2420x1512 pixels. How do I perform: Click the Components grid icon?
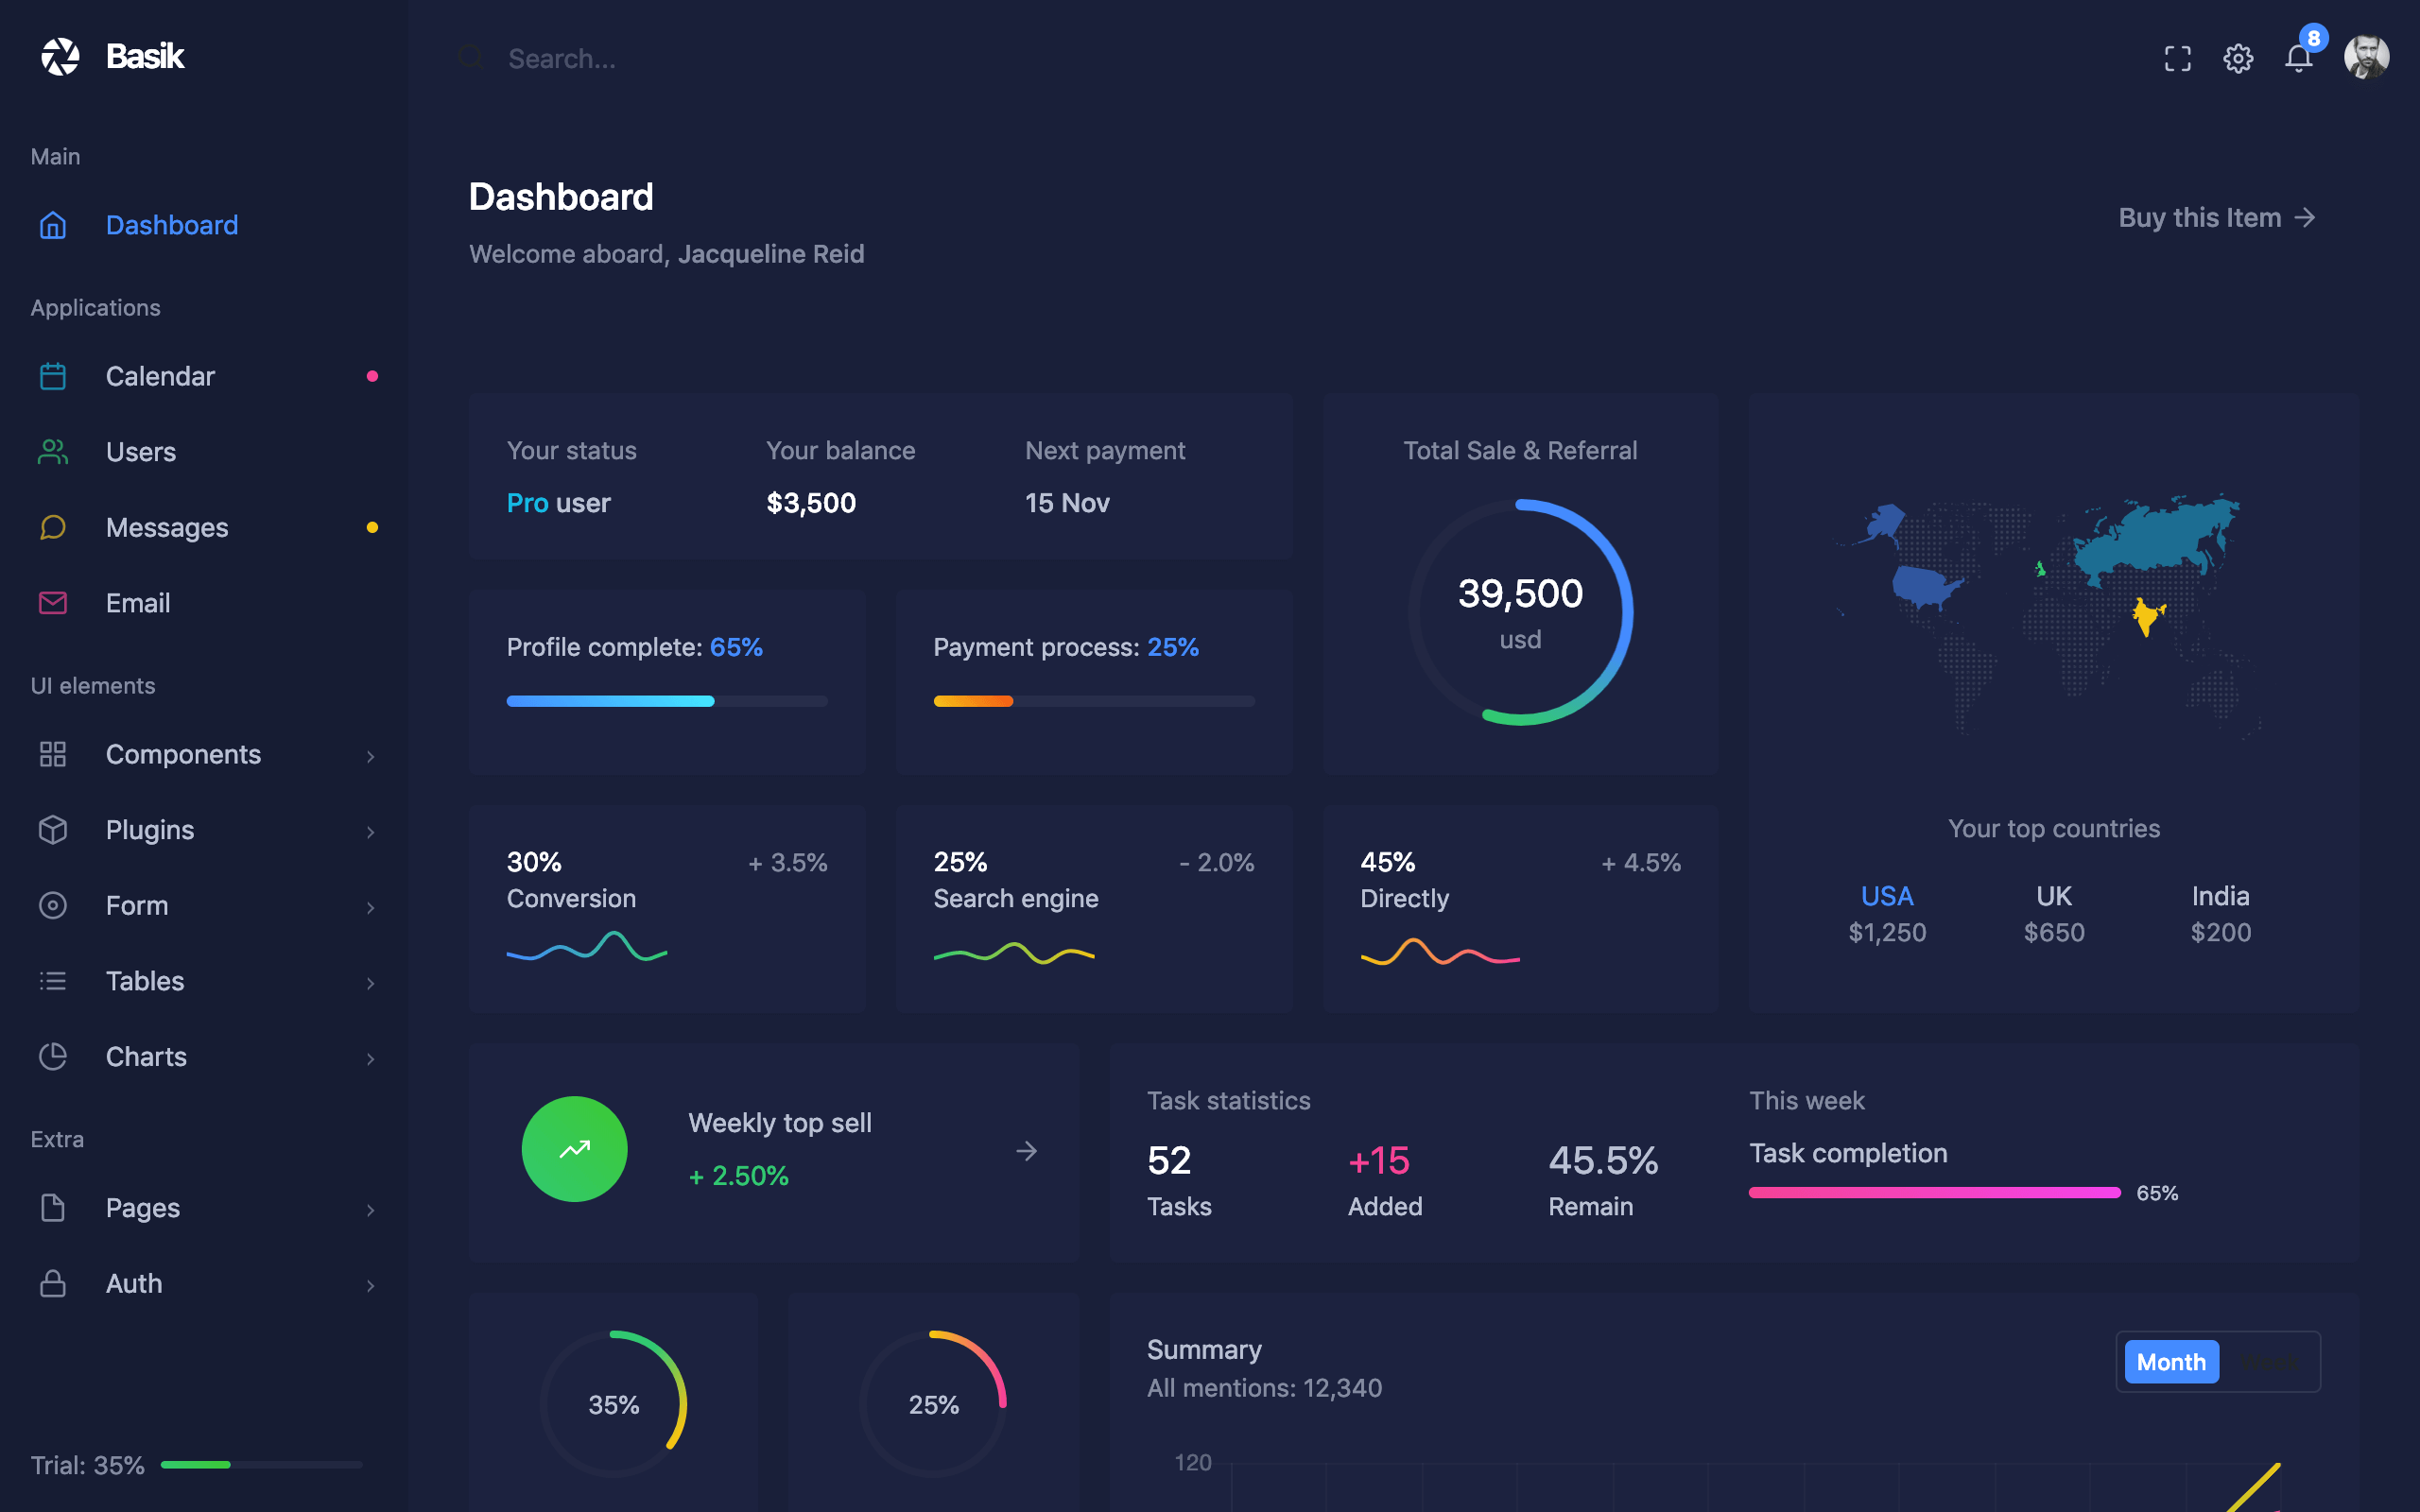click(x=53, y=754)
